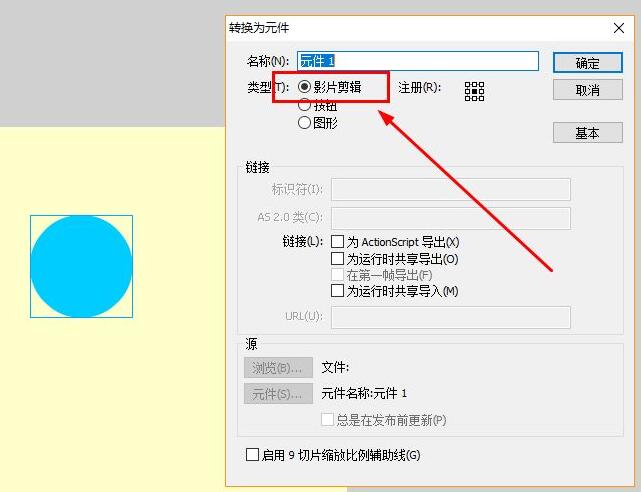Screen dimensions: 641x492
Task: Click the 基本 button
Action: 587,132
